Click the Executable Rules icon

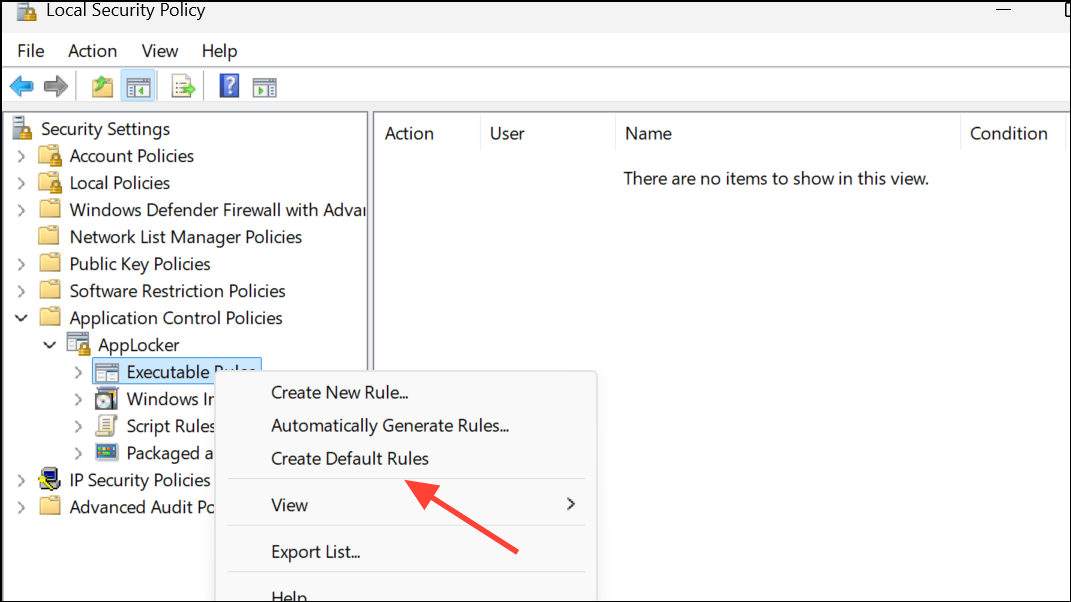click(107, 372)
